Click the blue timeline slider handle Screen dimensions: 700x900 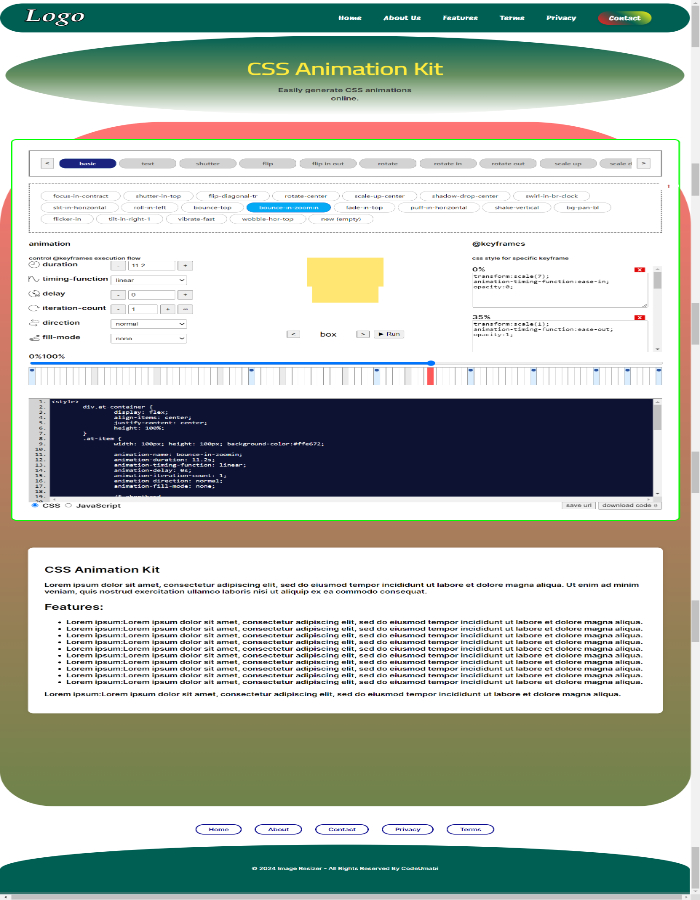point(431,363)
